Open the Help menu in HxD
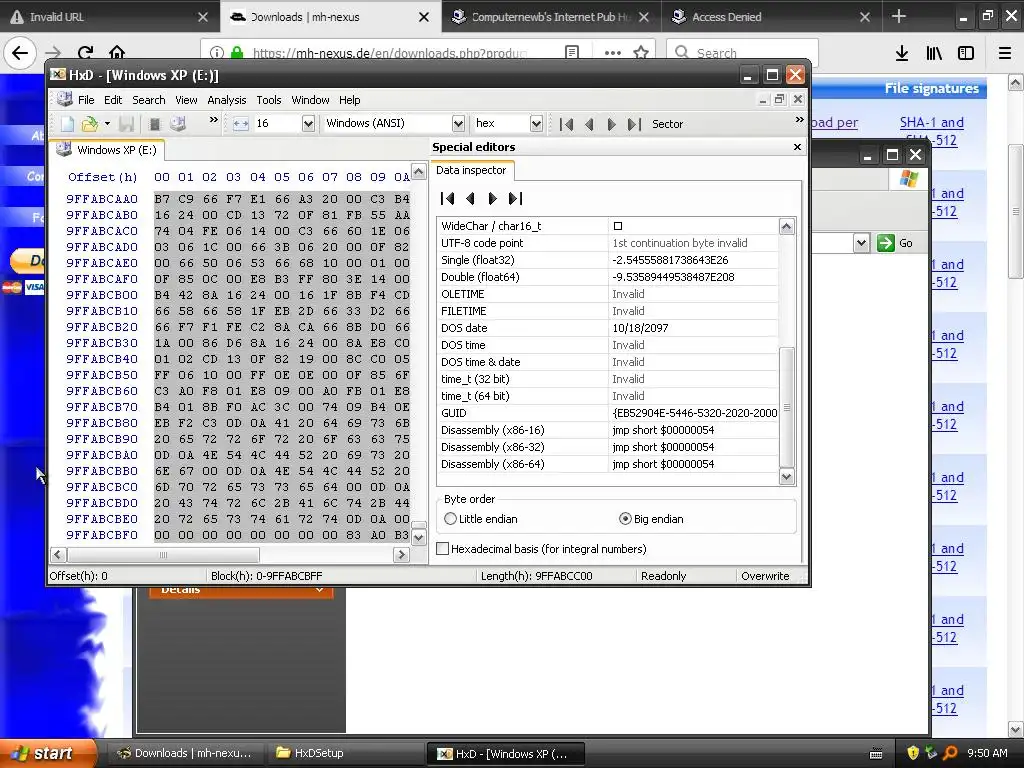This screenshot has height=768, width=1024. pyautogui.click(x=349, y=100)
